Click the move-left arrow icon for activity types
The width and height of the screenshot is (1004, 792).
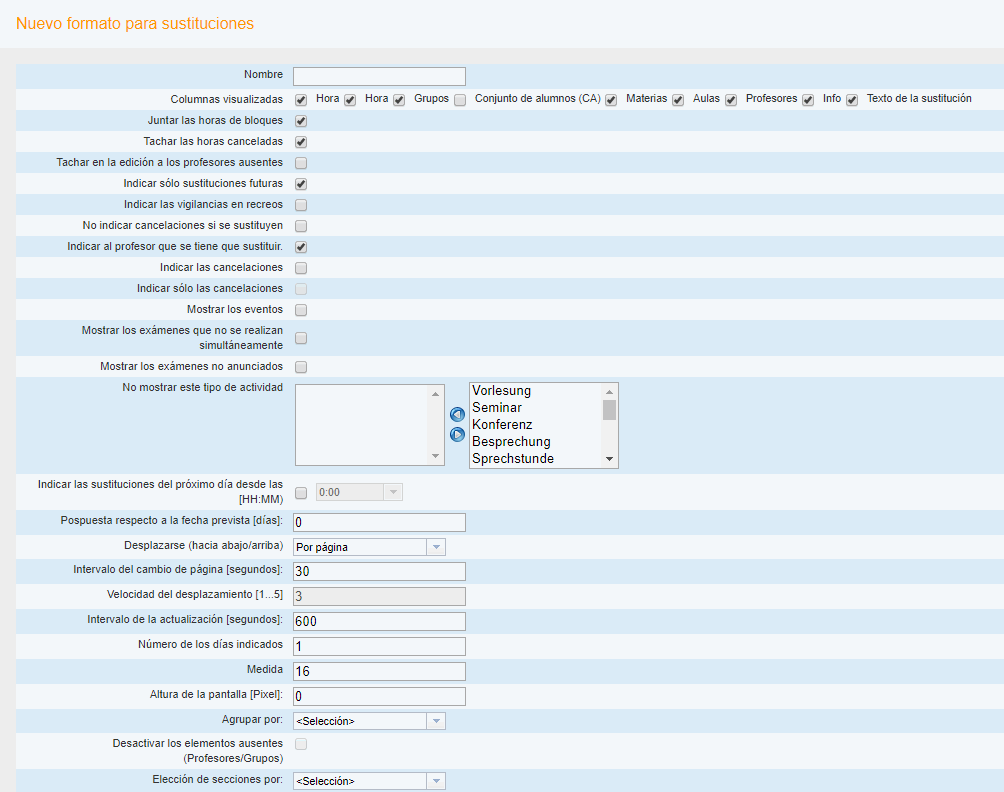[457, 414]
